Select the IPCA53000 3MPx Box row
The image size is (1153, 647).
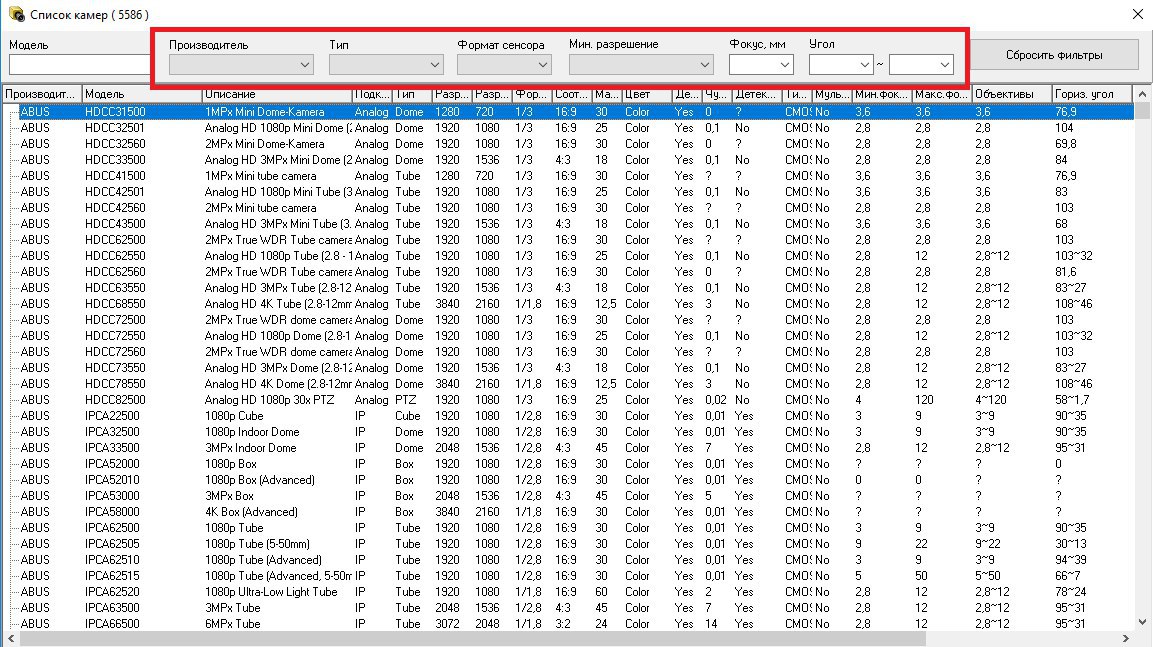coord(575,496)
